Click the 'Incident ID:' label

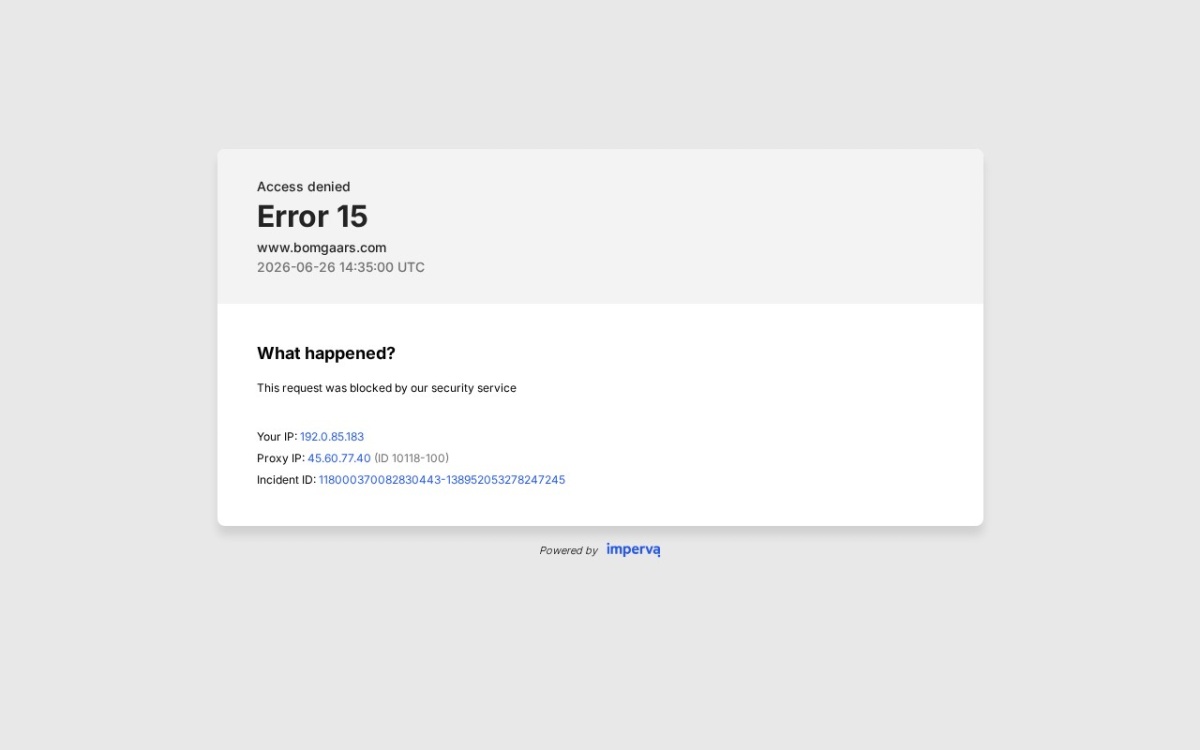tap(286, 480)
